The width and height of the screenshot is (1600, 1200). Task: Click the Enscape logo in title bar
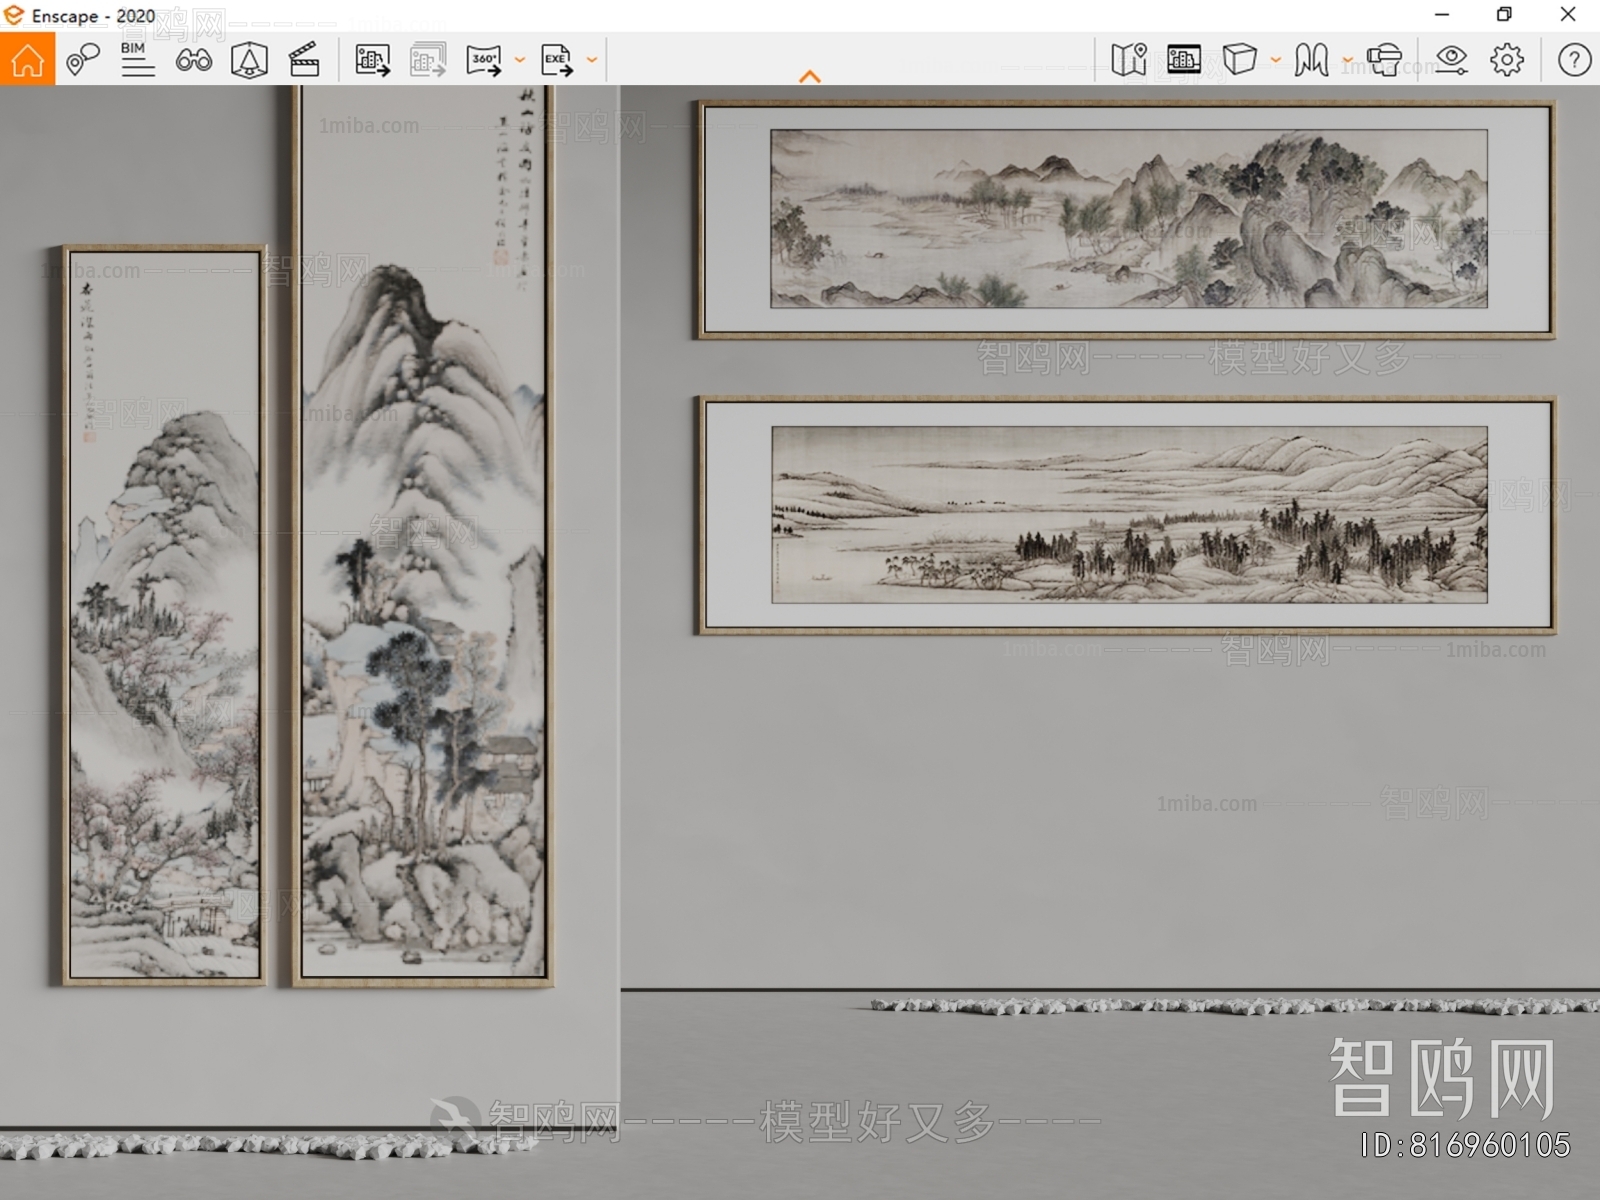(x=14, y=15)
